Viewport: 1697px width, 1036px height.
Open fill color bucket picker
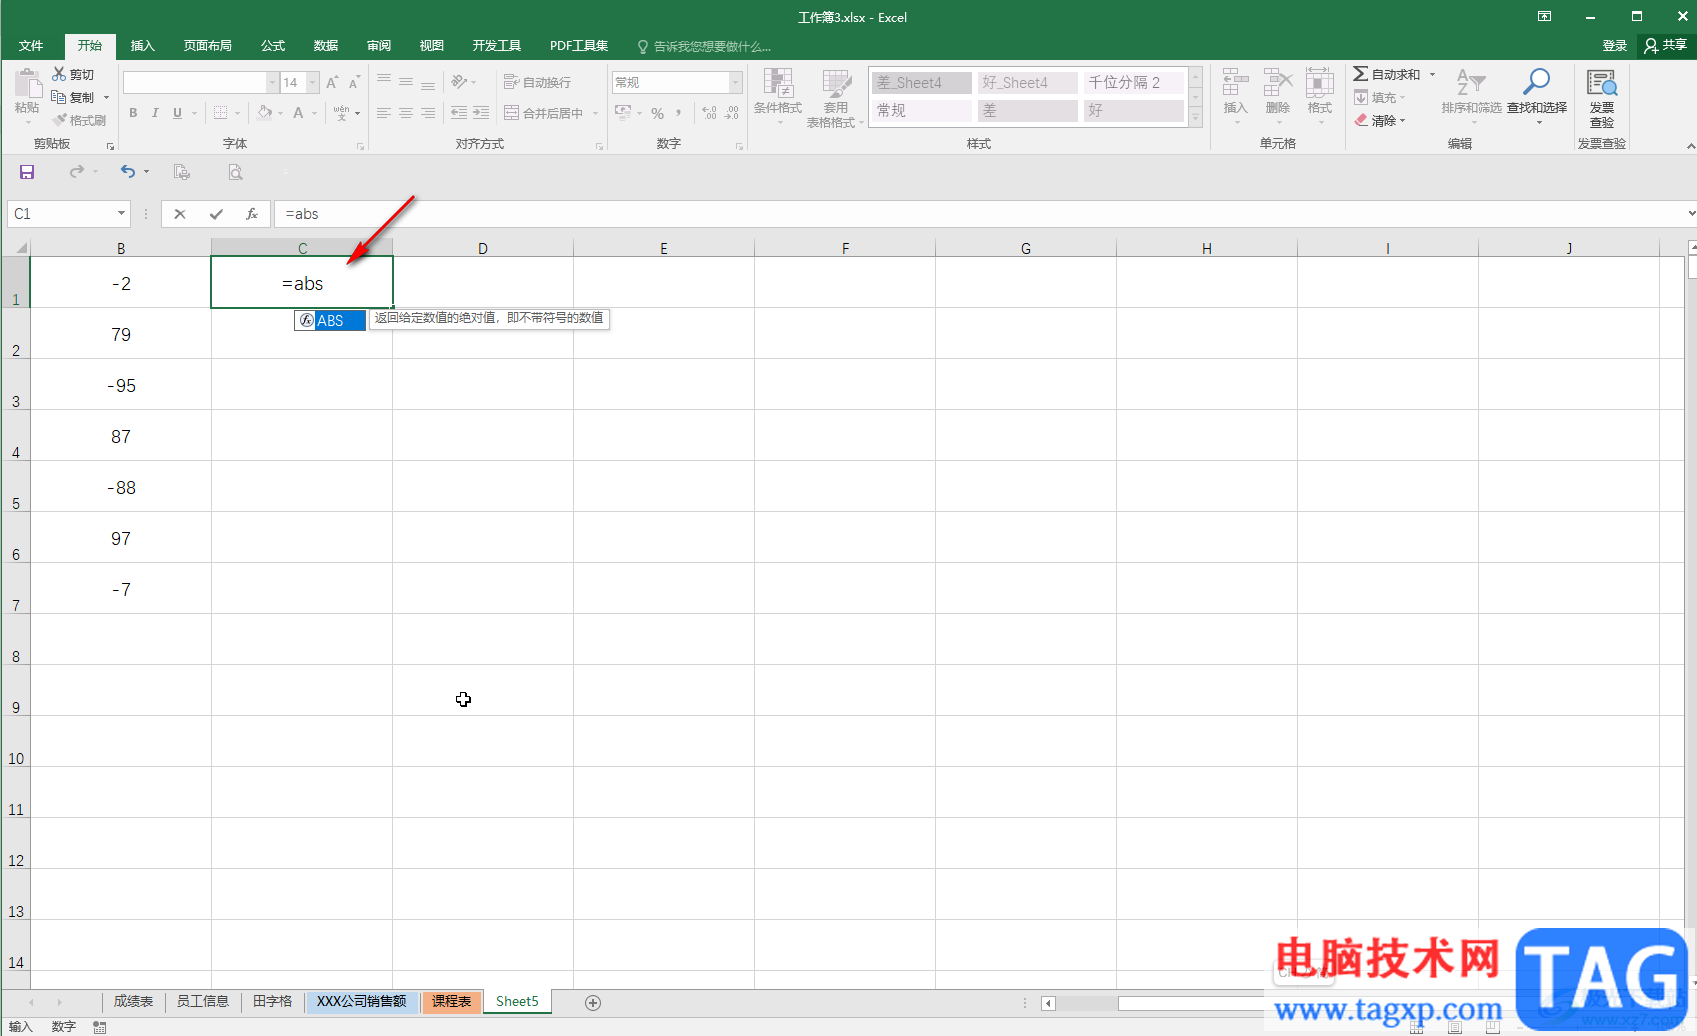pos(264,113)
